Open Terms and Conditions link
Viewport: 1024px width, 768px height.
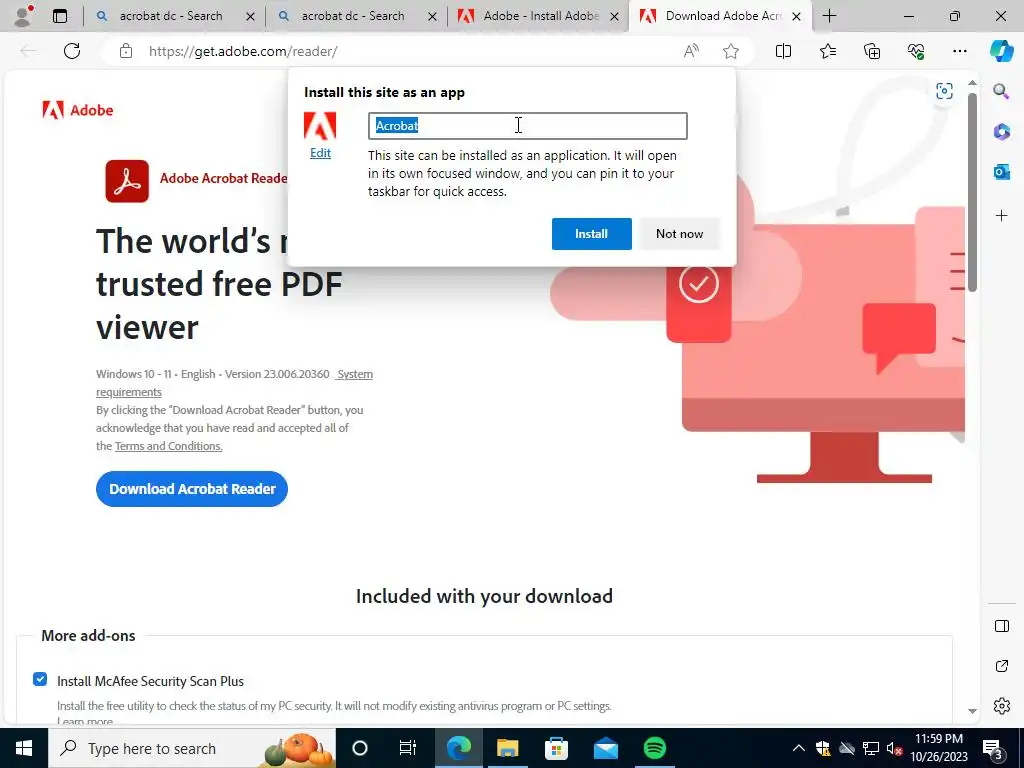coord(168,446)
